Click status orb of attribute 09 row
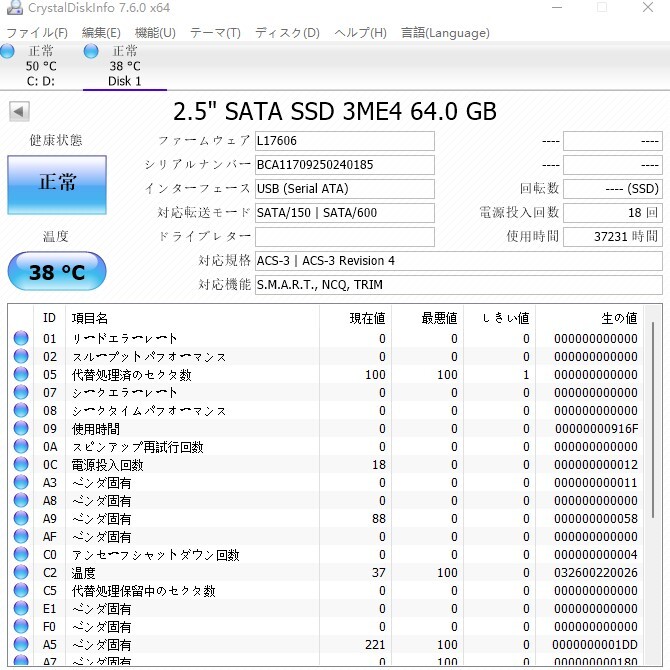This screenshot has height=670, width=670. click(21, 428)
